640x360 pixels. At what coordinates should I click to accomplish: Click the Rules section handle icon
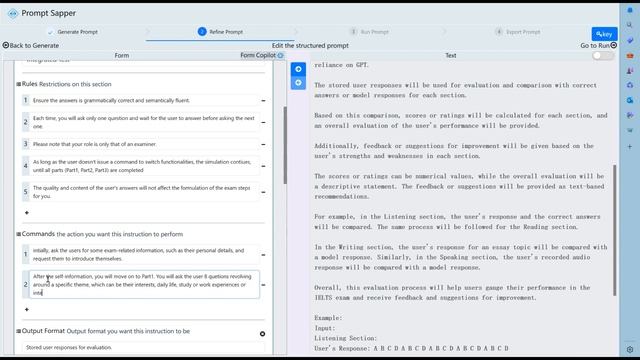(x=18, y=84)
